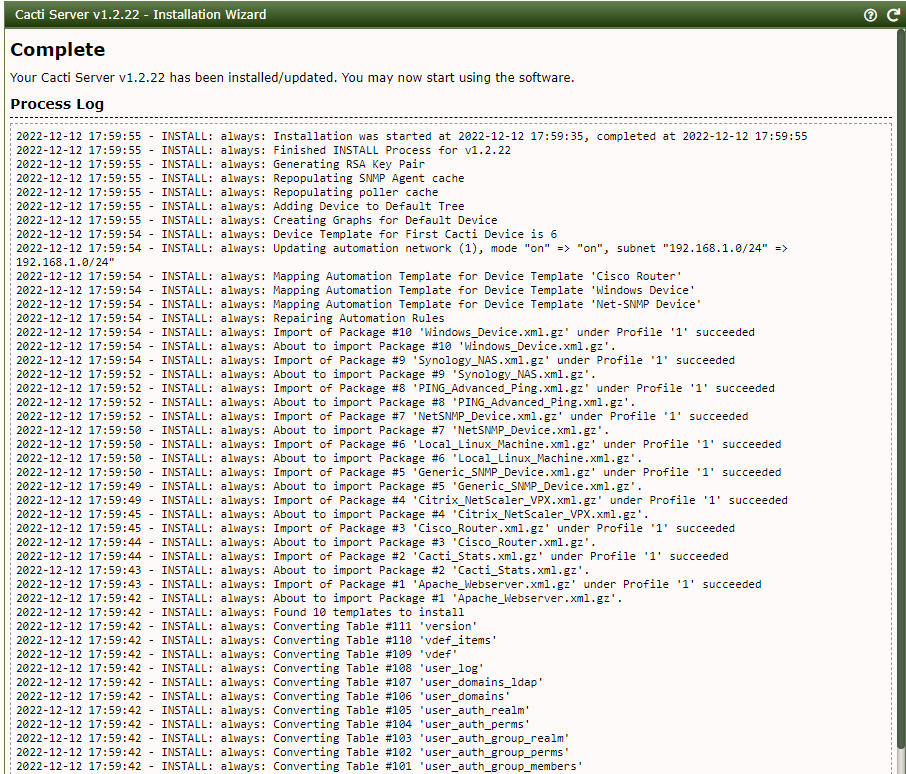Click the 'Your Cacti Server v1.2.22 has been installed/updated' message

click(292, 77)
